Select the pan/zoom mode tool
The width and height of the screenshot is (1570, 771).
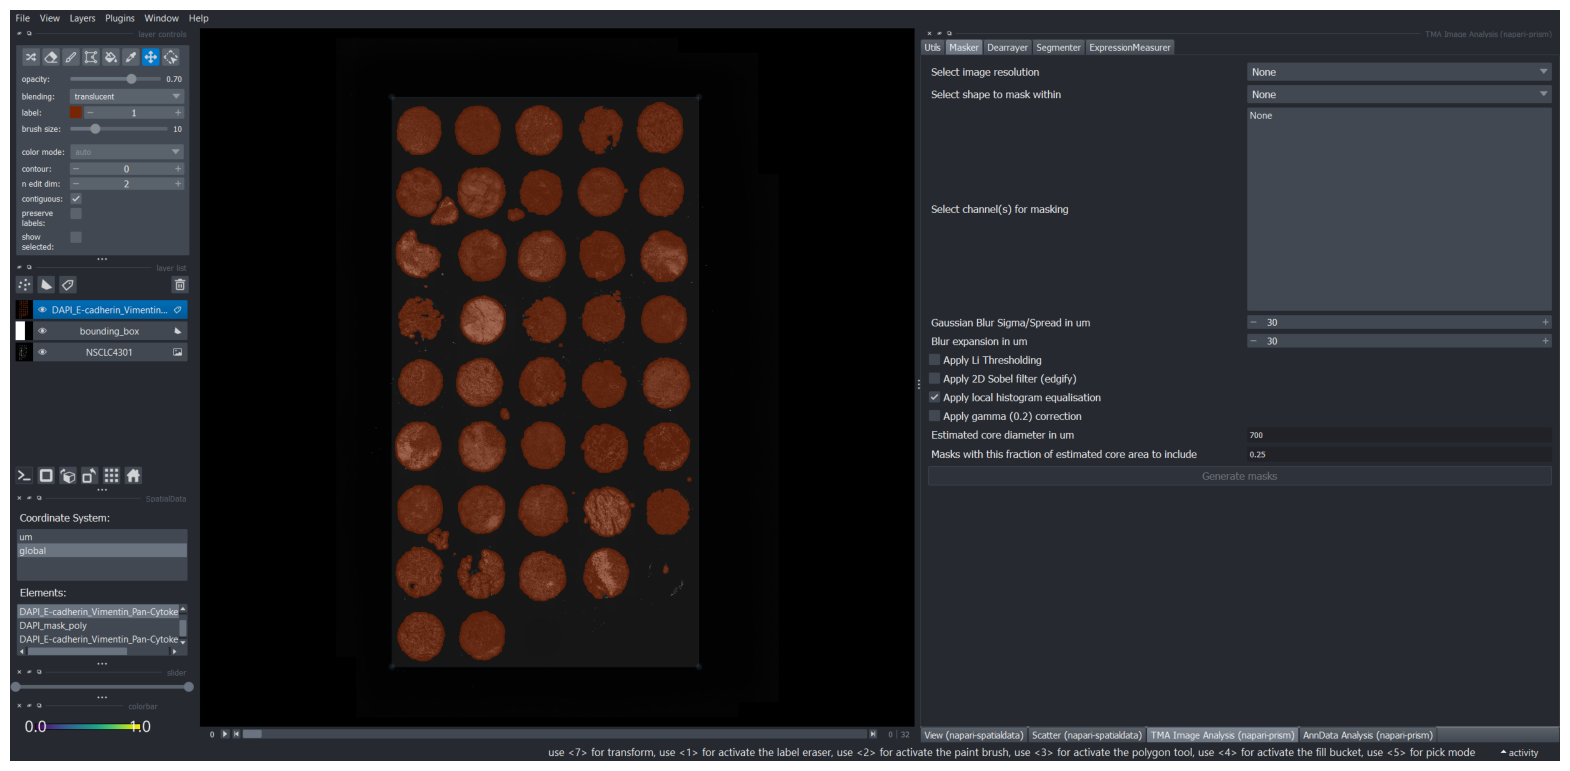tap(151, 57)
